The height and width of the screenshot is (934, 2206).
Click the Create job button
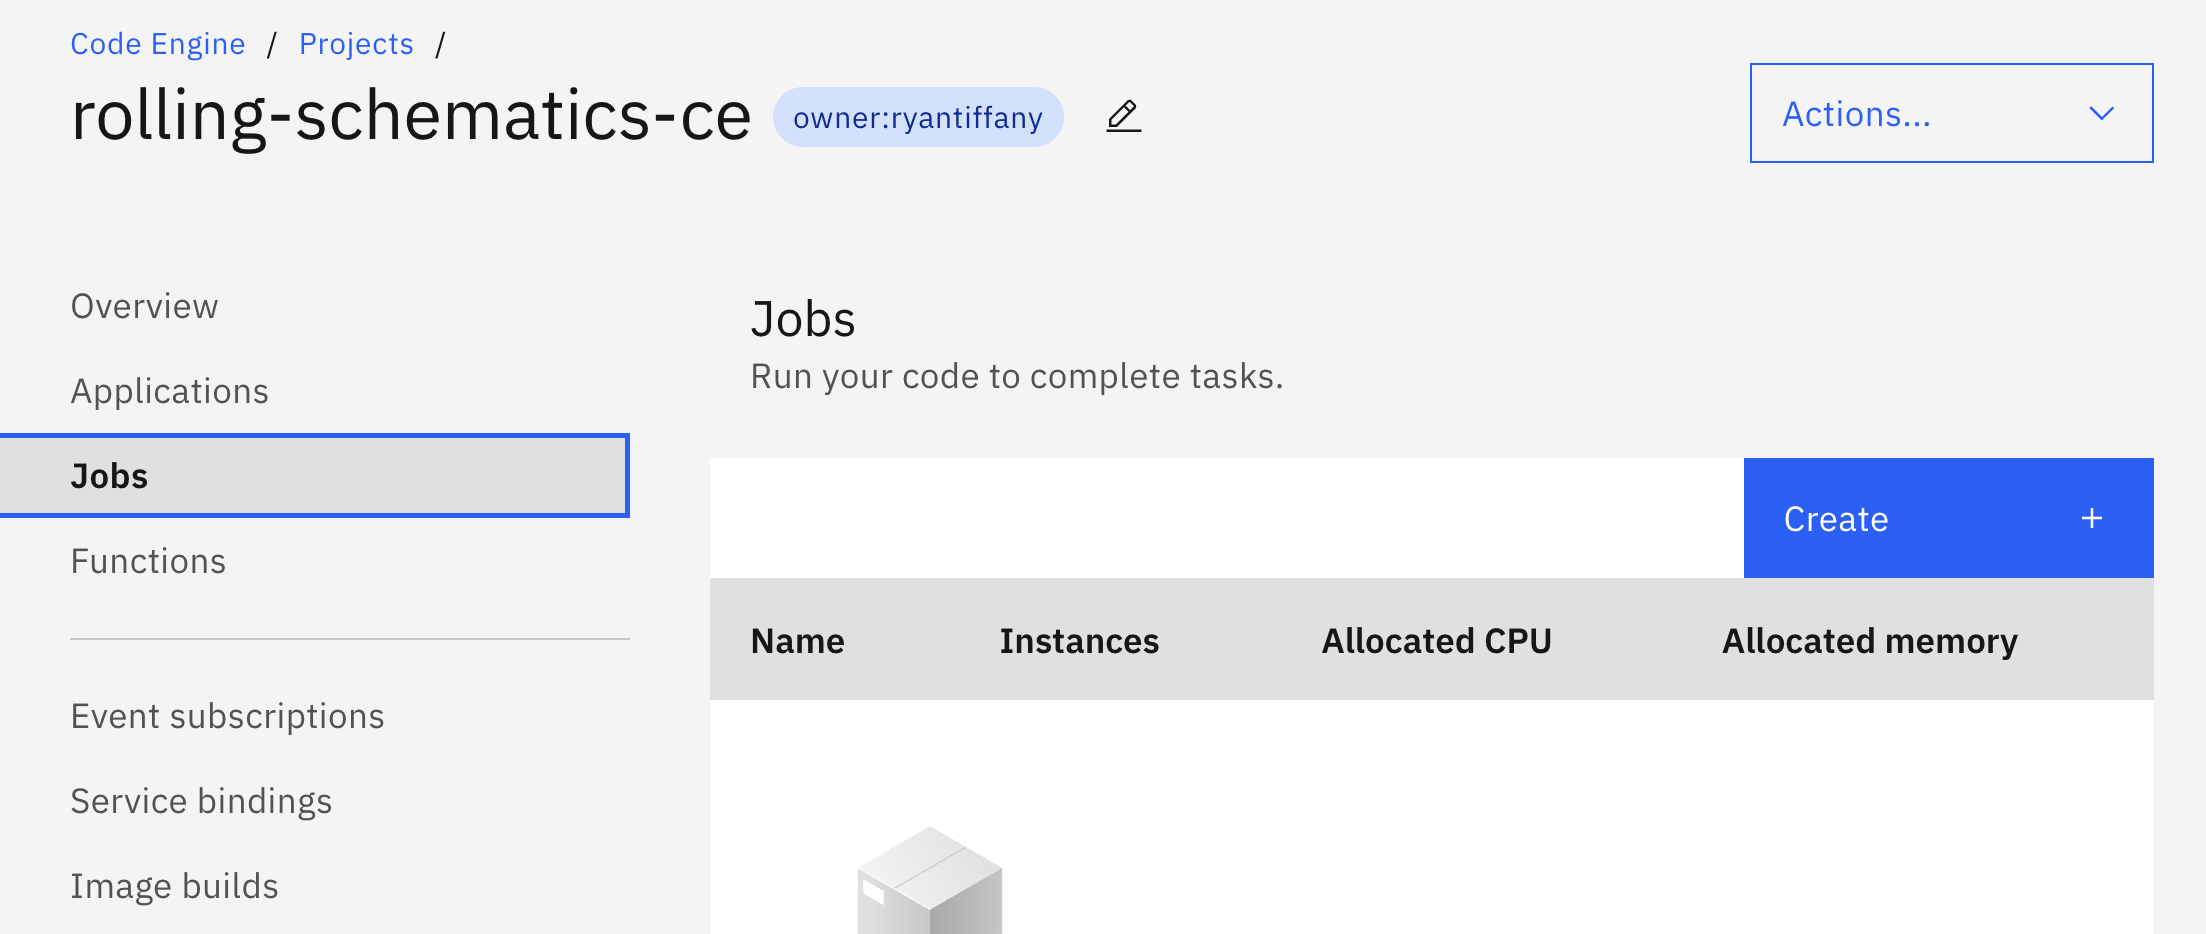point(1948,518)
